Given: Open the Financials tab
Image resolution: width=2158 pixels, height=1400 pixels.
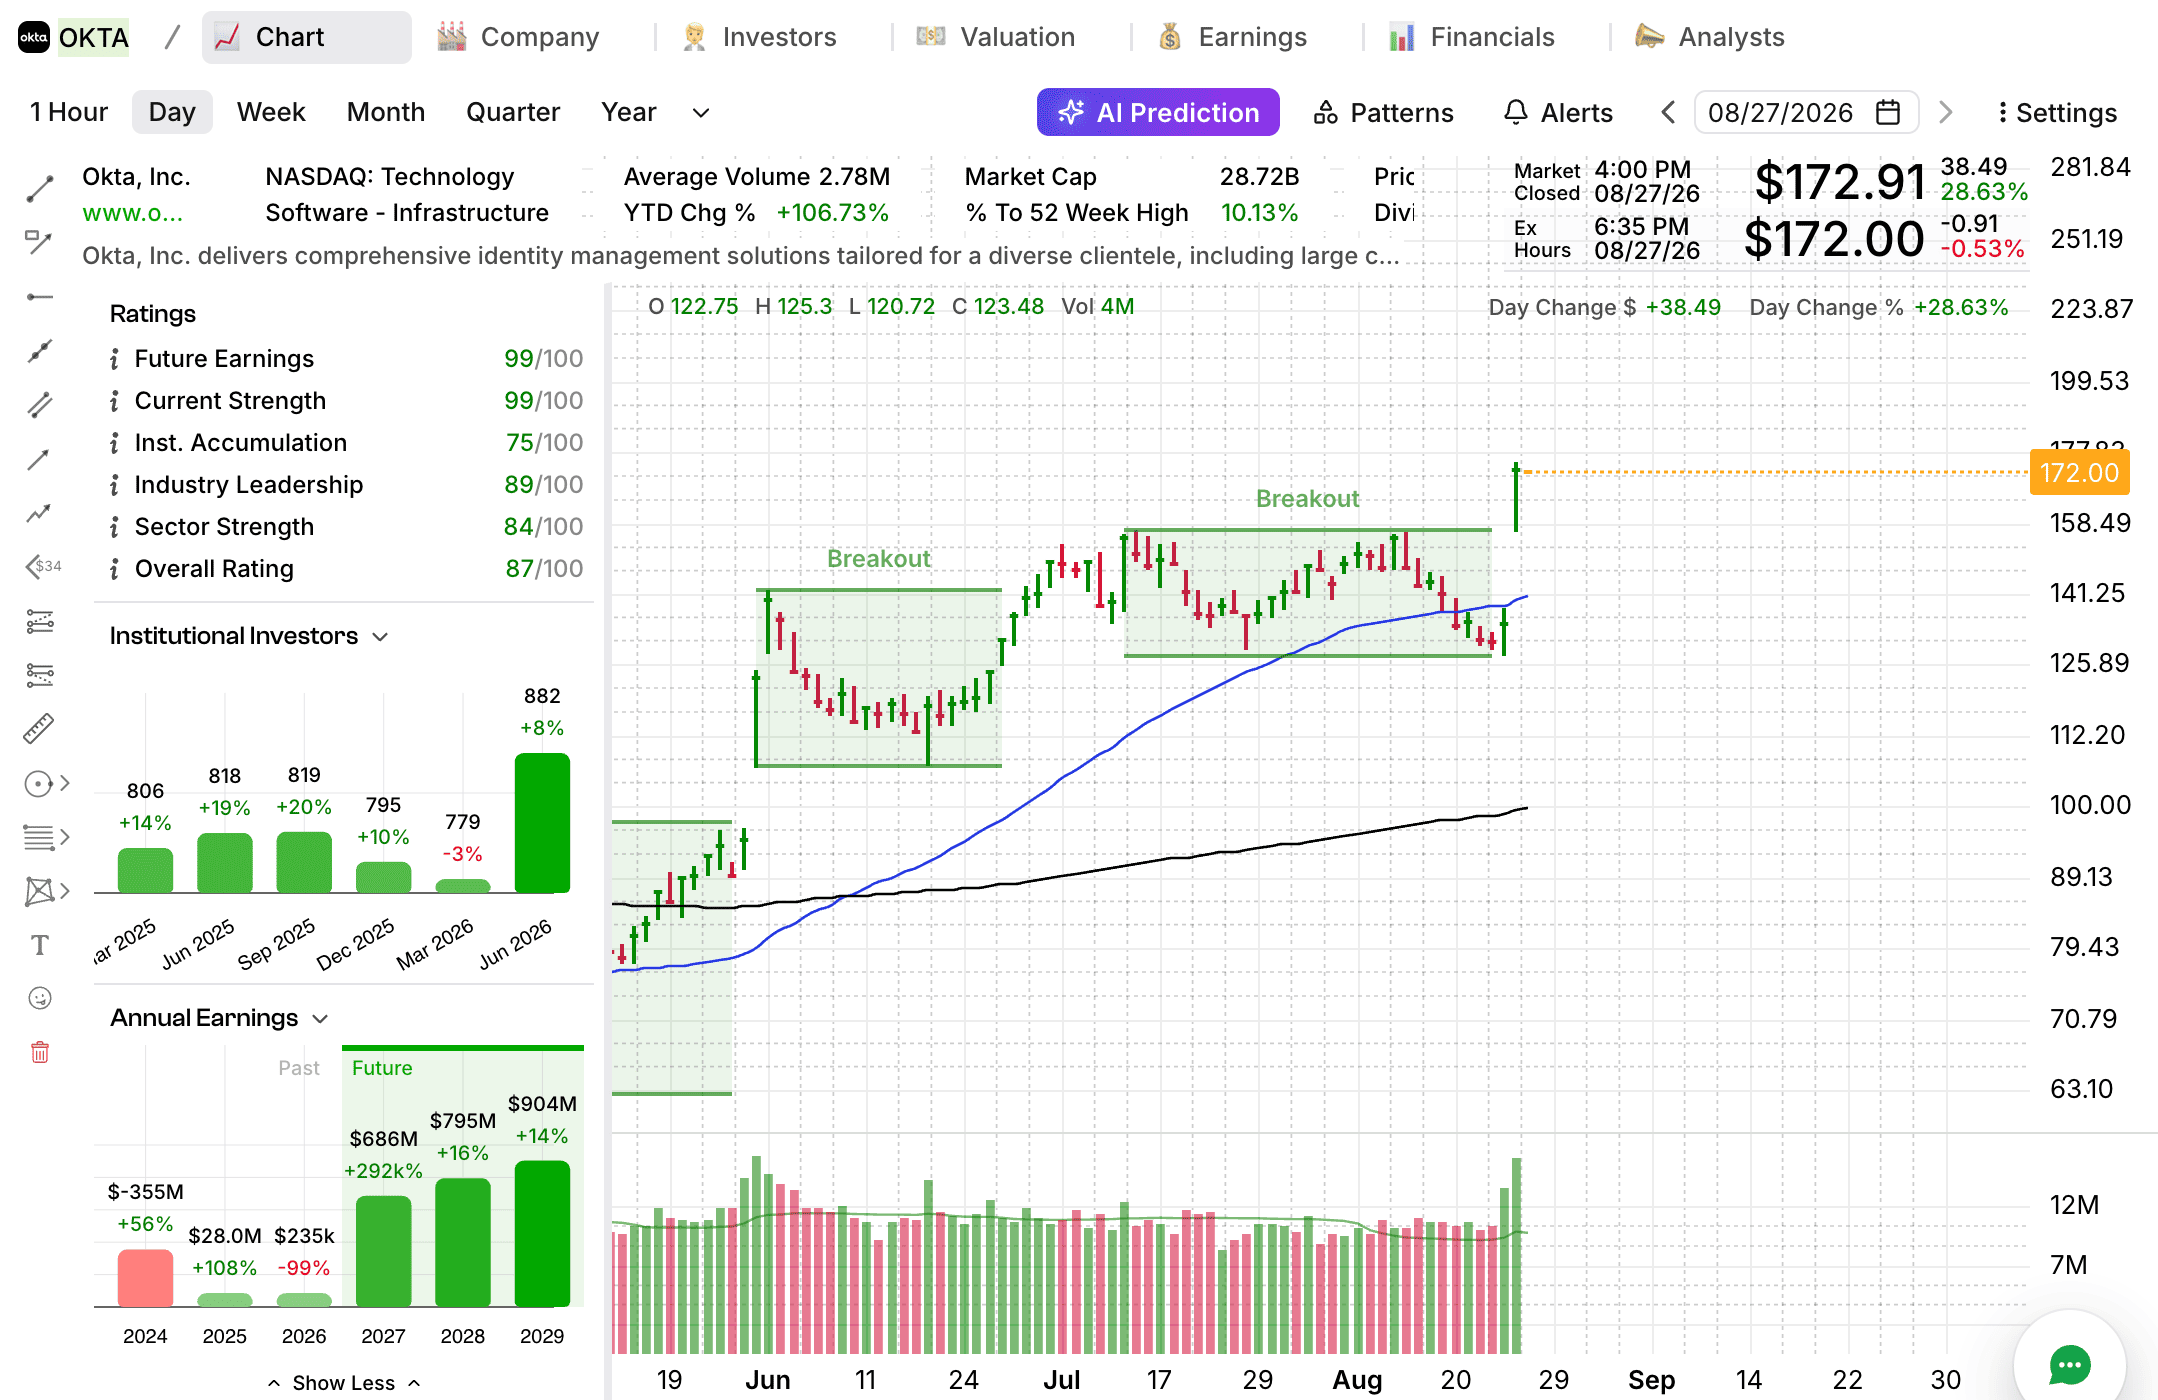Looking at the screenshot, I should tap(1472, 37).
